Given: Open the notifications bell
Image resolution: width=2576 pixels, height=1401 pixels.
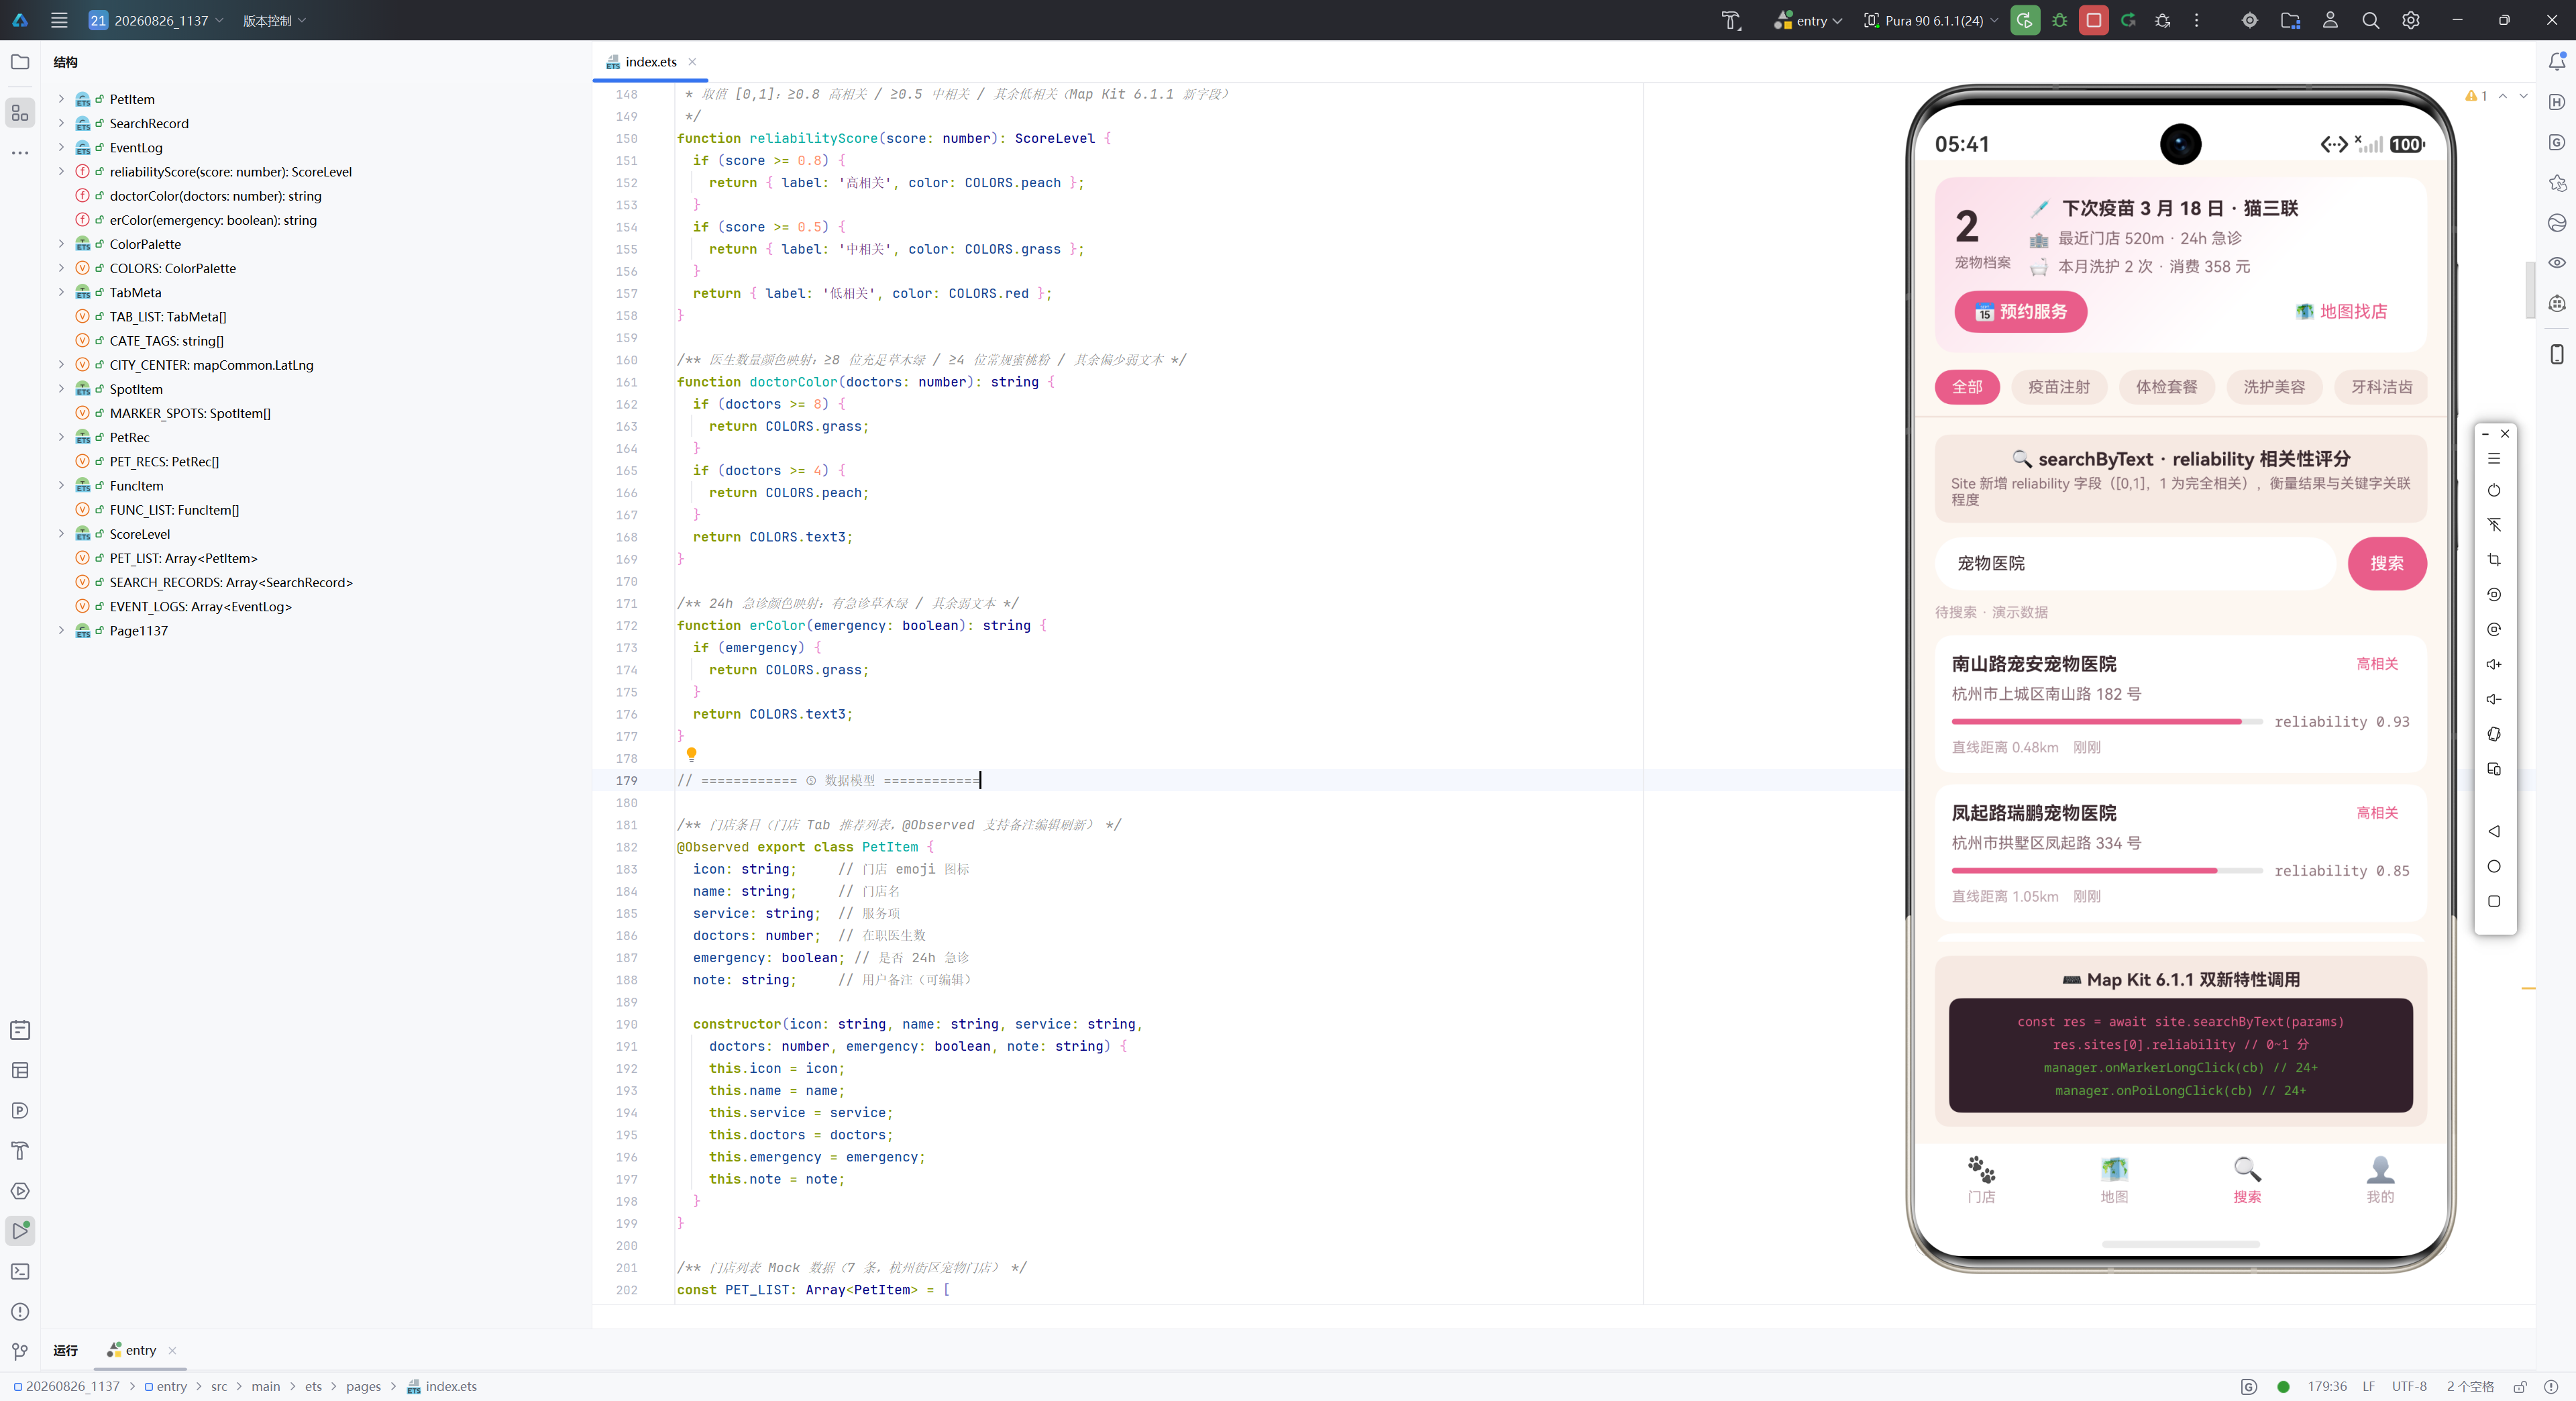Looking at the screenshot, I should click(2557, 62).
